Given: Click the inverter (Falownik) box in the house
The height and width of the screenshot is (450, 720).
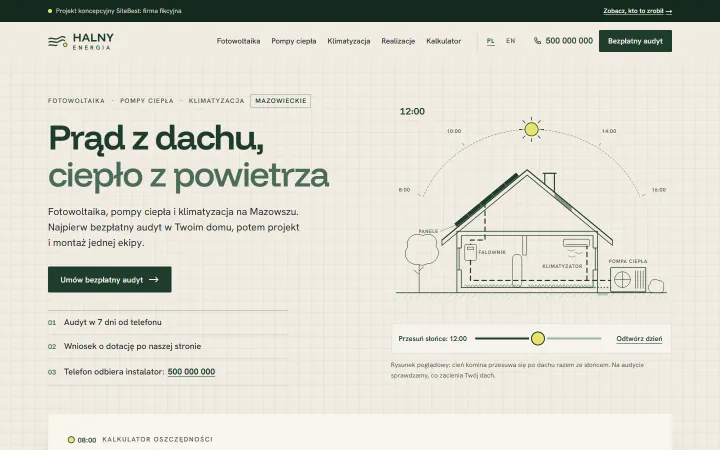Looking at the screenshot, I should click(470, 253).
